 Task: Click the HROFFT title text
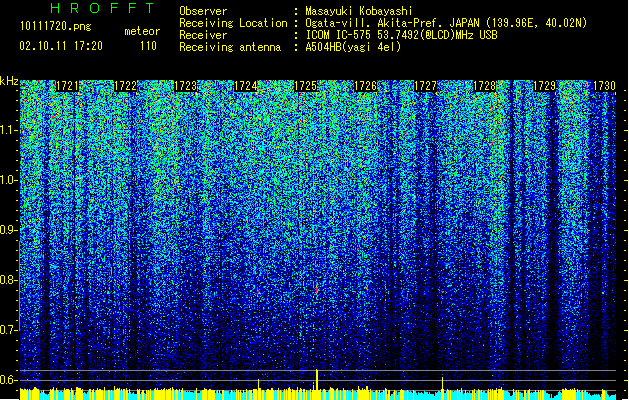click(102, 8)
